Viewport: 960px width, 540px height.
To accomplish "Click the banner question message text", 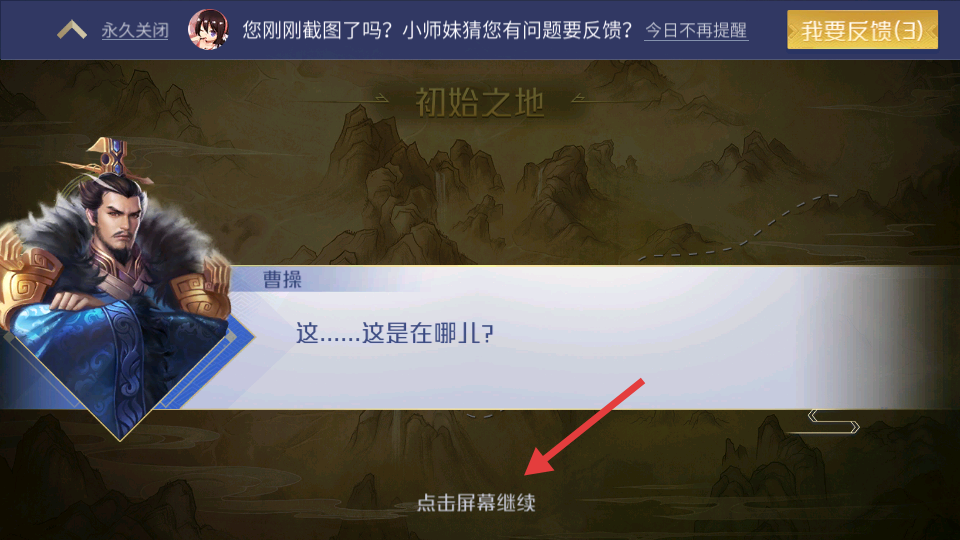I will coord(437,29).
